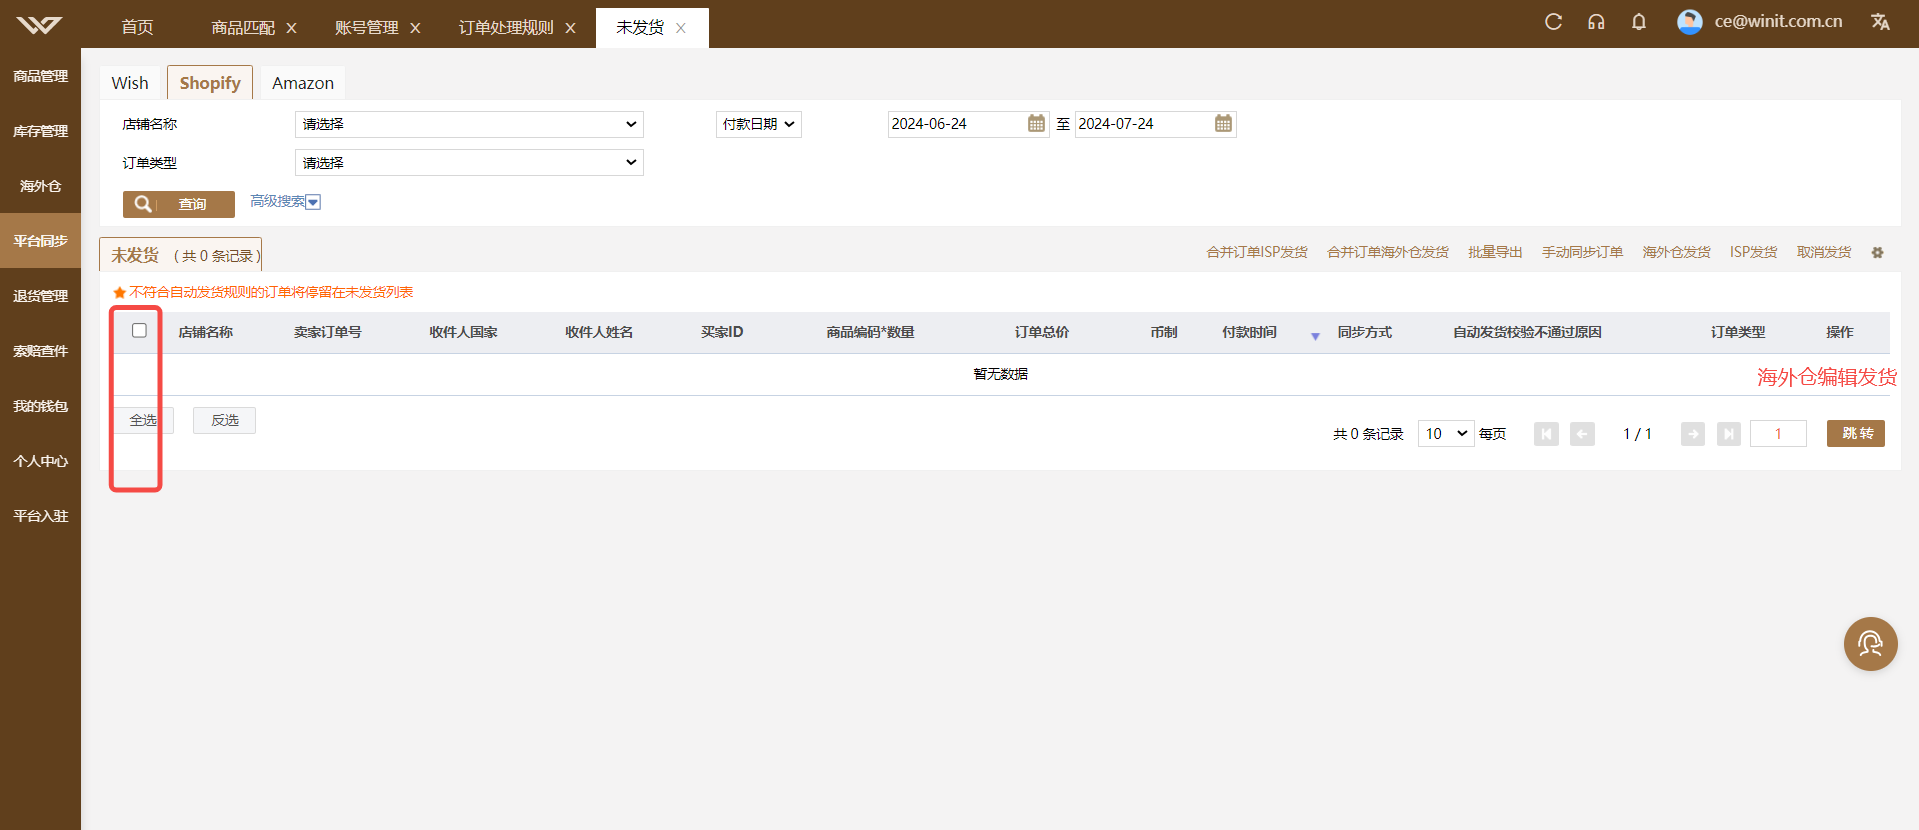Click 合并订单ISP发货 link
Image resolution: width=1919 pixels, height=830 pixels.
tap(1257, 252)
